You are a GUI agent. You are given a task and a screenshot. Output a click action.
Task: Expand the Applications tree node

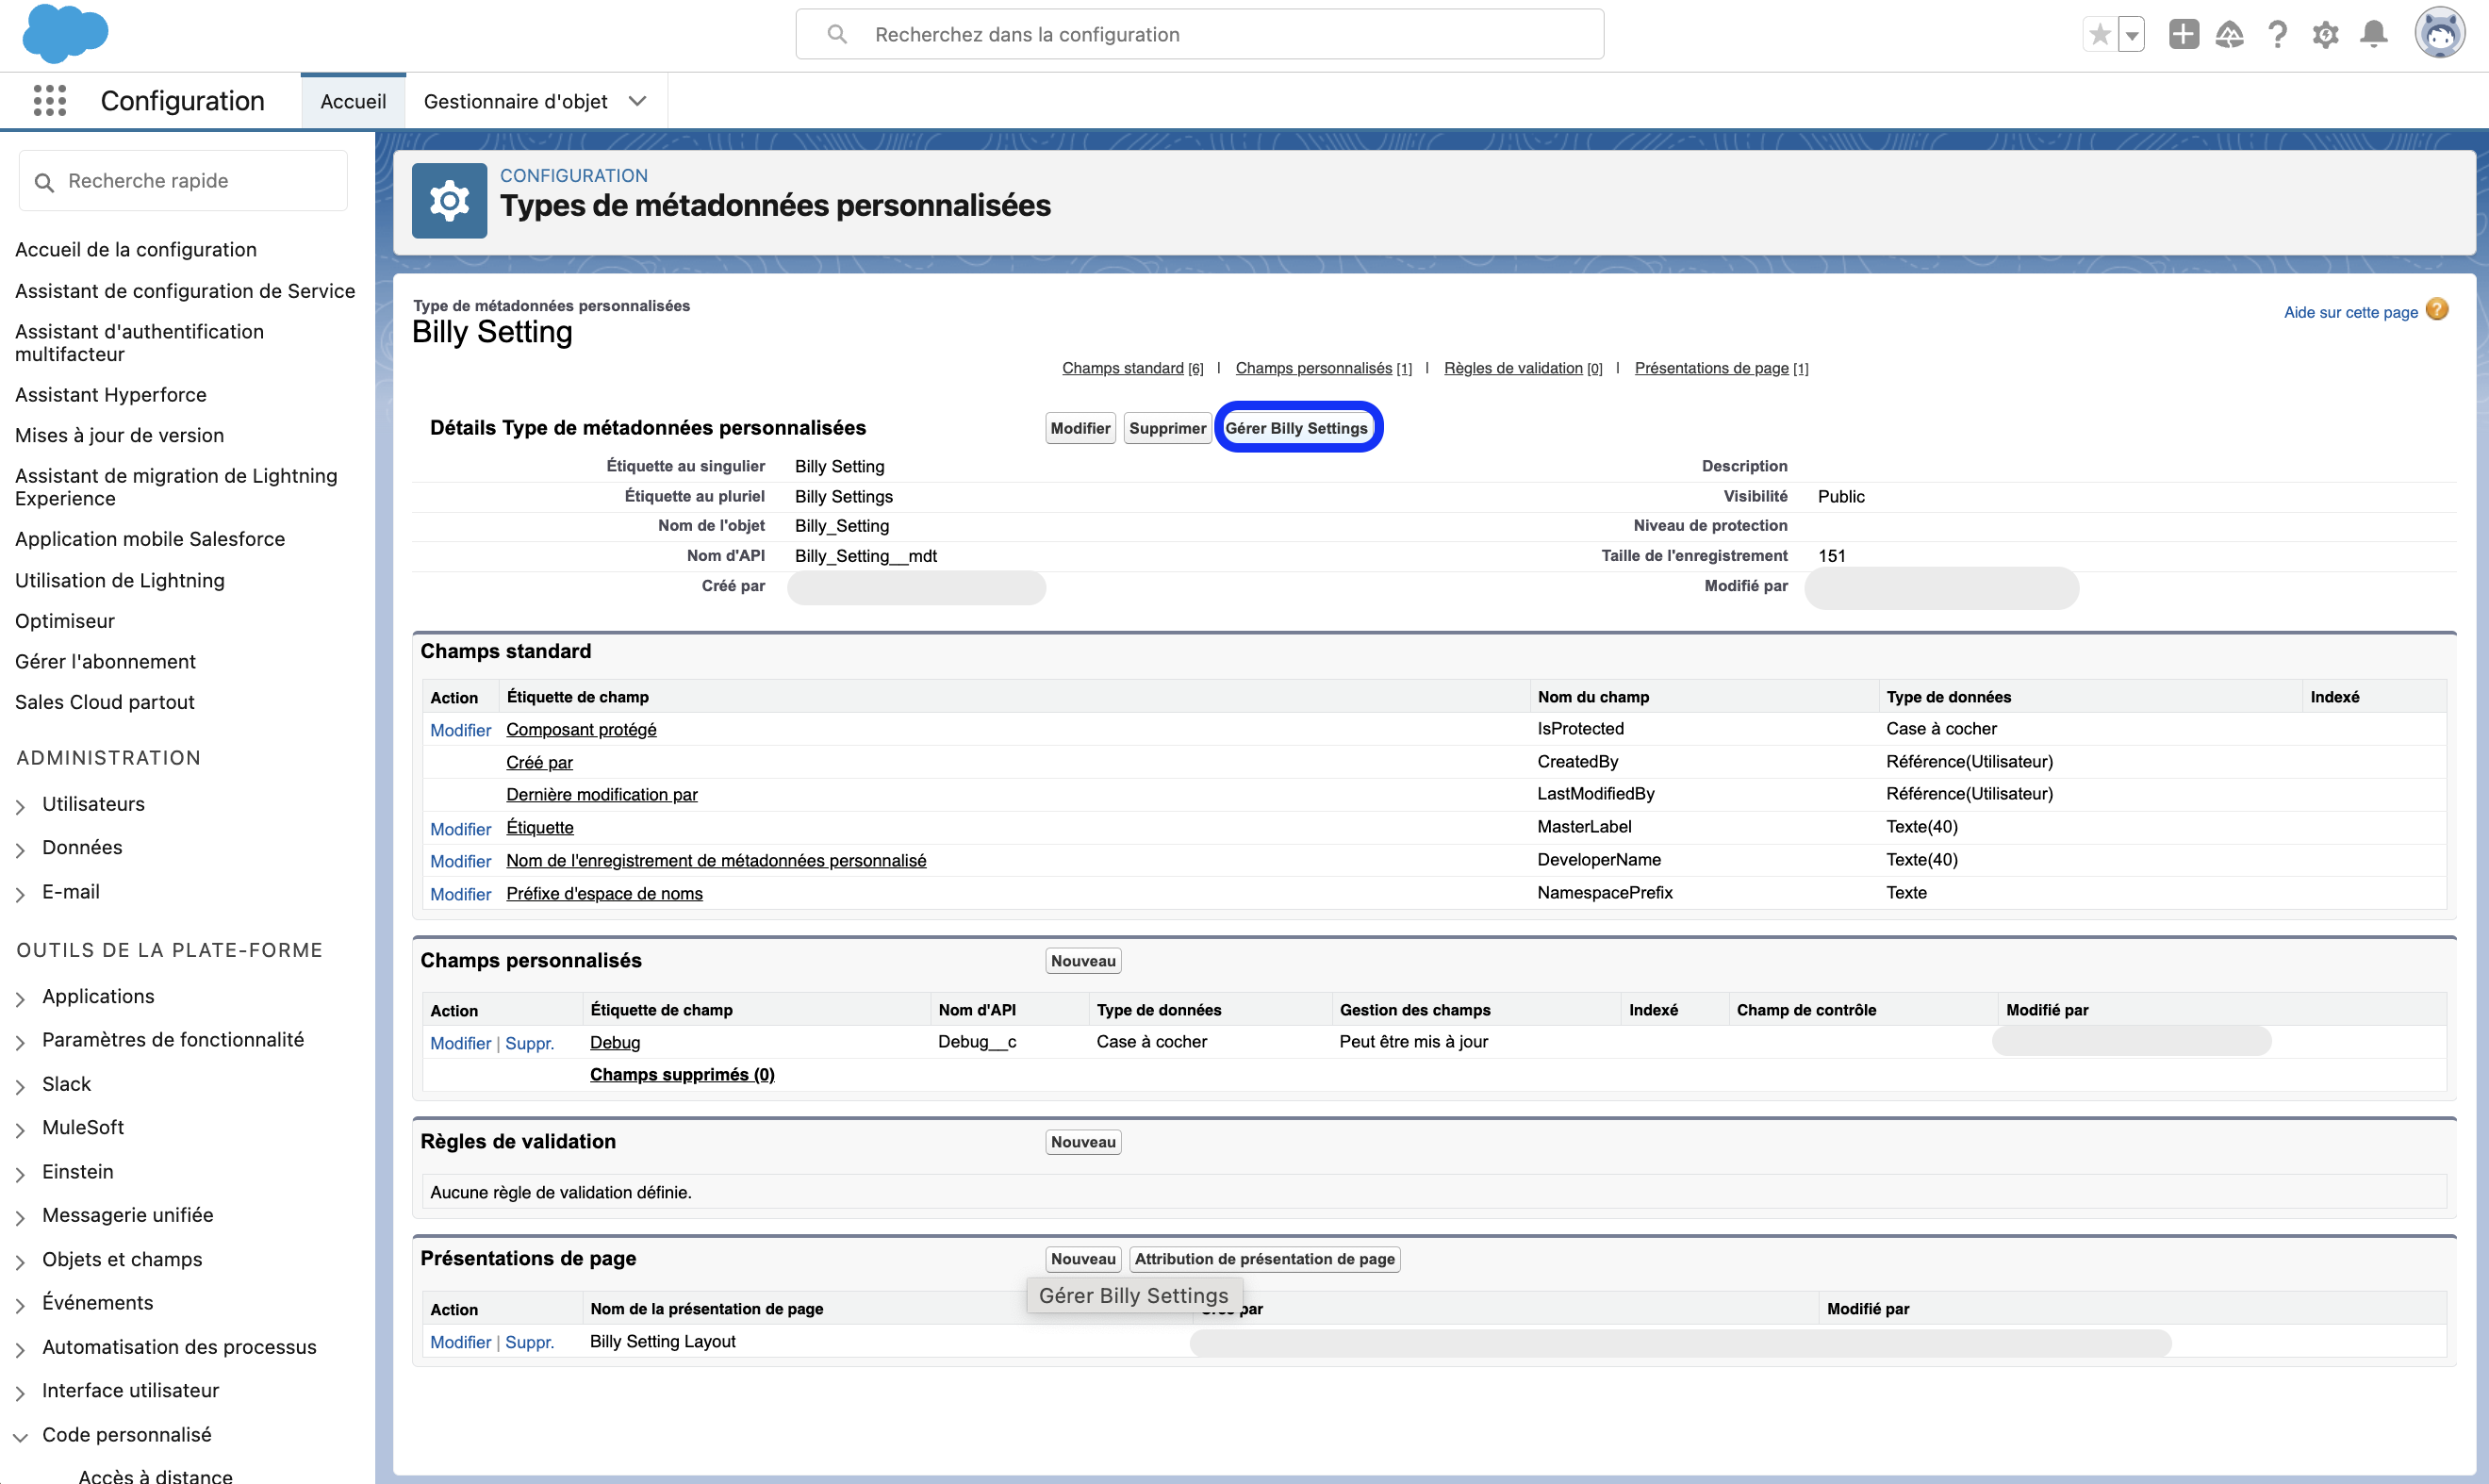(x=20, y=998)
